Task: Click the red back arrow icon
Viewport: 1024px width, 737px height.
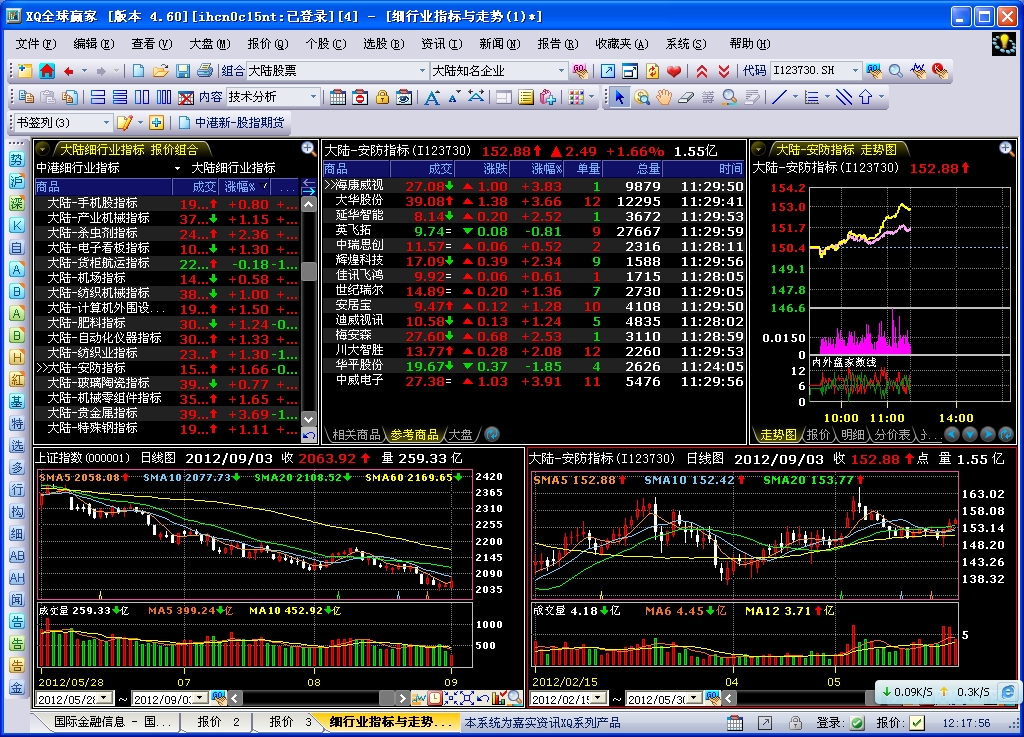Action: (69, 71)
